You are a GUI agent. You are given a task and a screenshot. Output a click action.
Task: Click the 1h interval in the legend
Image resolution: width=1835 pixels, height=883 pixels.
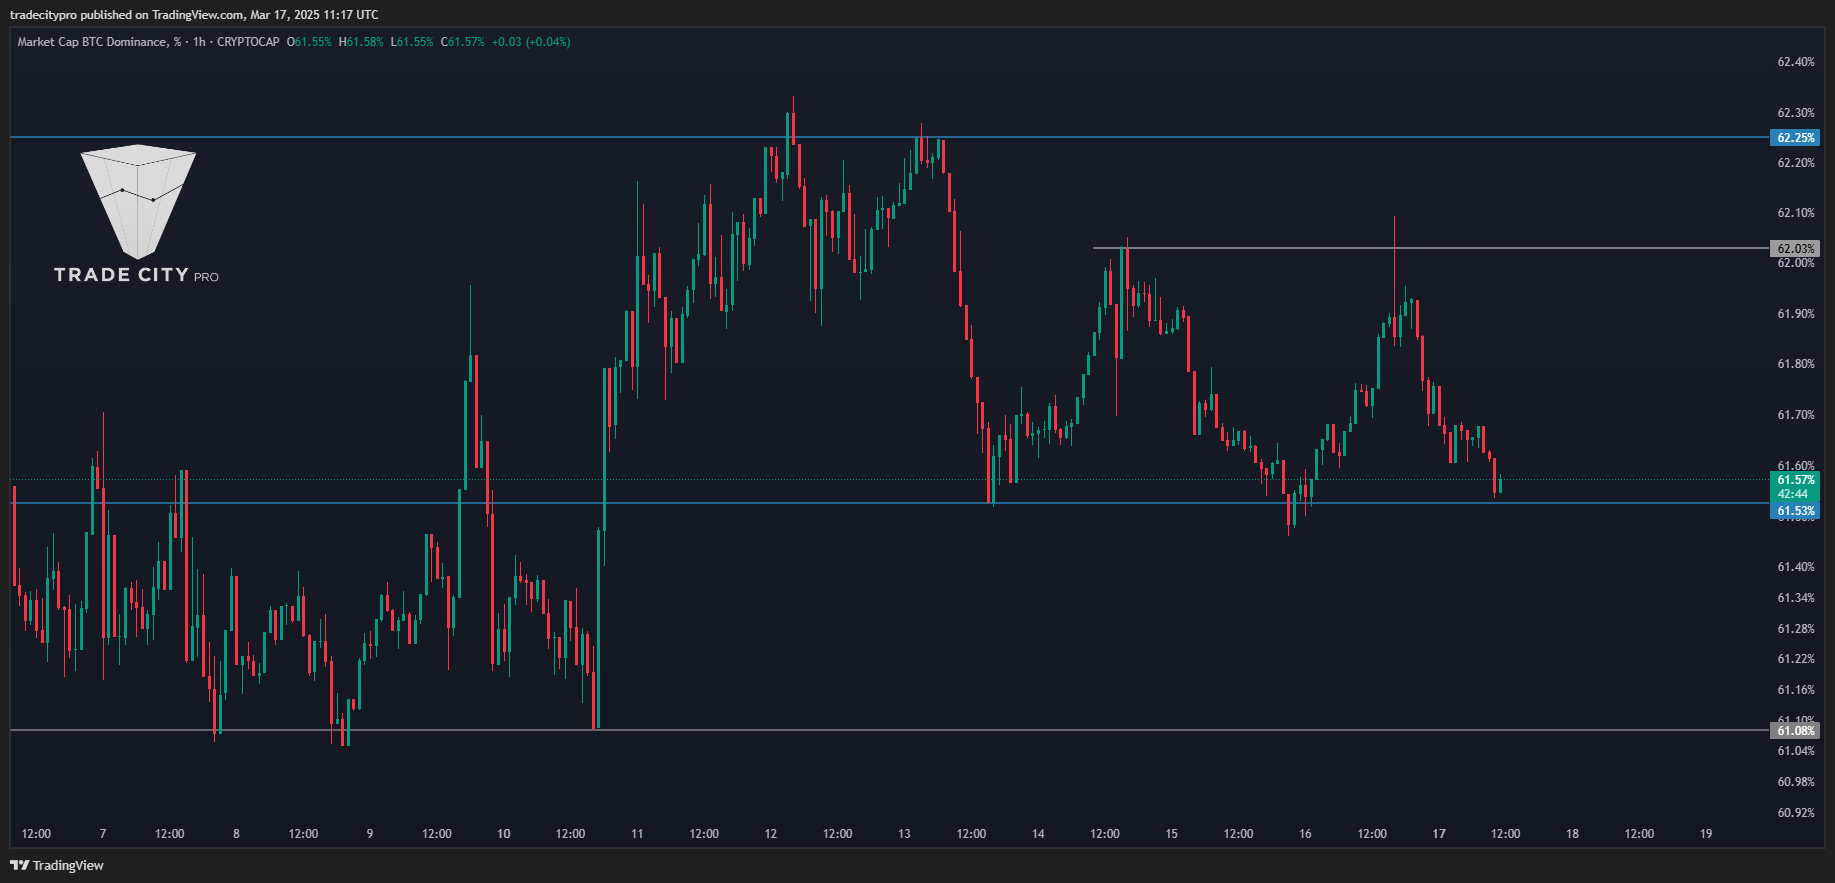click(x=199, y=42)
